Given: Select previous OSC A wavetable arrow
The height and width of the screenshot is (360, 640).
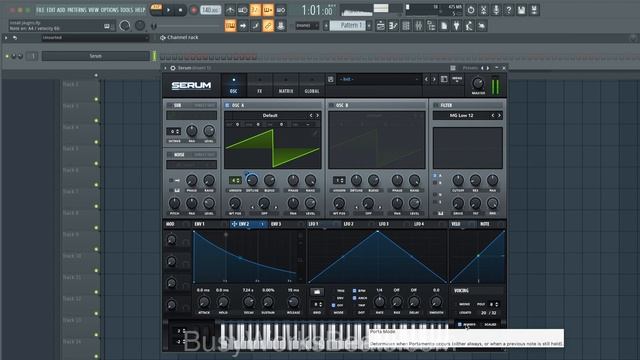Looking at the screenshot, I should [x=311, y=116].
